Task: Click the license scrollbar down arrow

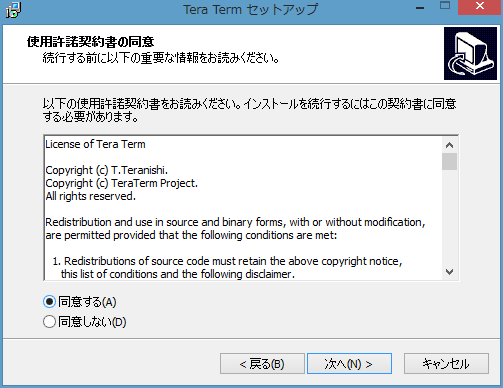Action: pos(449,272)
